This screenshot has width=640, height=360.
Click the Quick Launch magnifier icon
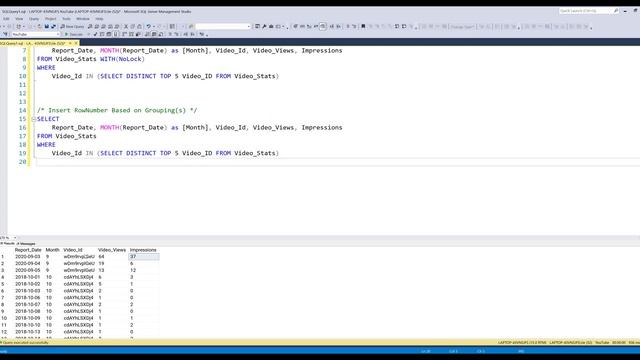616,11
